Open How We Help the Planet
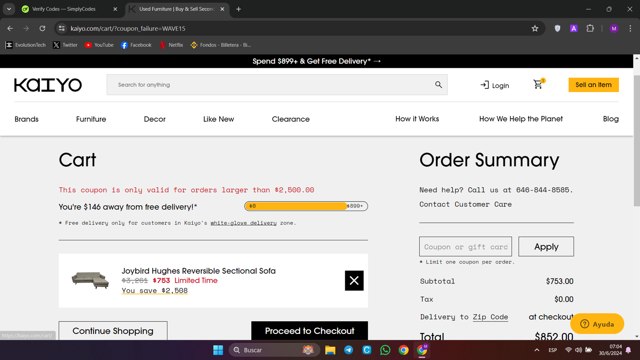 pos(521,119)
